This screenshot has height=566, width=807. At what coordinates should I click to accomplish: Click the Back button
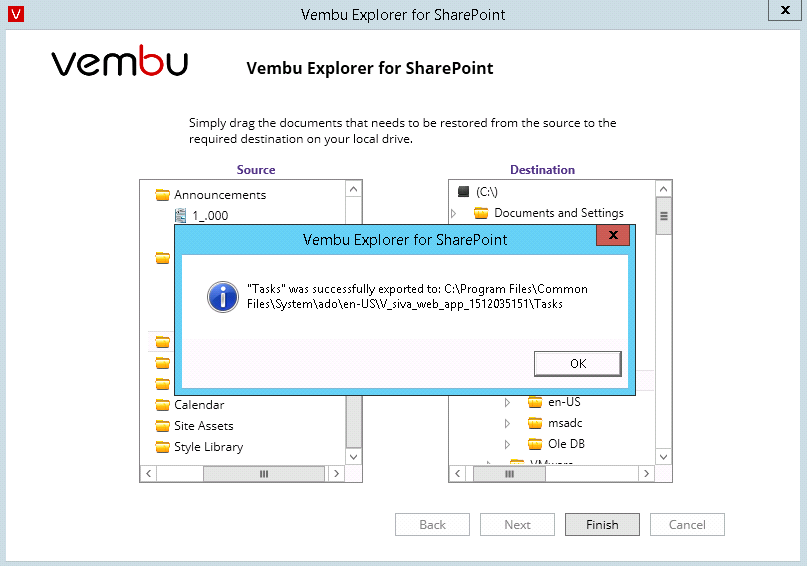click(432, 524)
